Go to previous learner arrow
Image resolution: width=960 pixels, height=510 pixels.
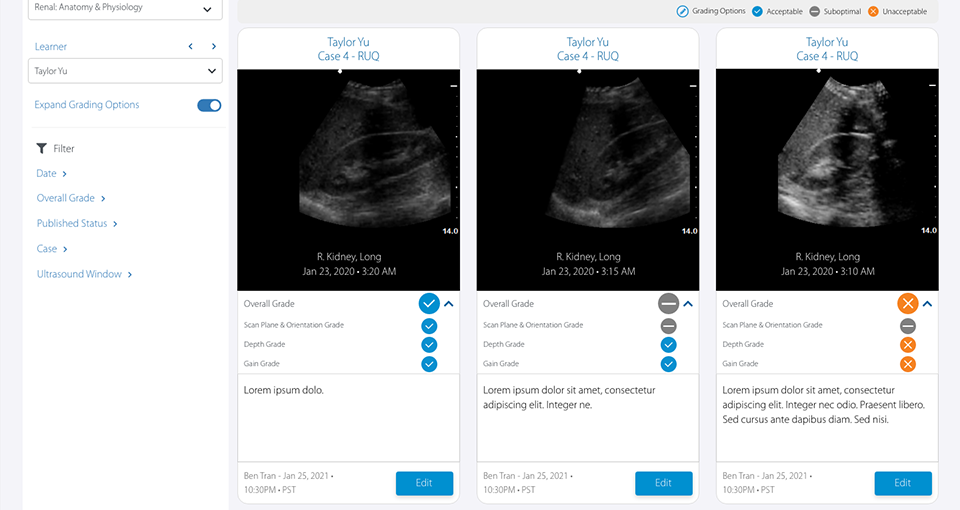[x=190, y=47]
